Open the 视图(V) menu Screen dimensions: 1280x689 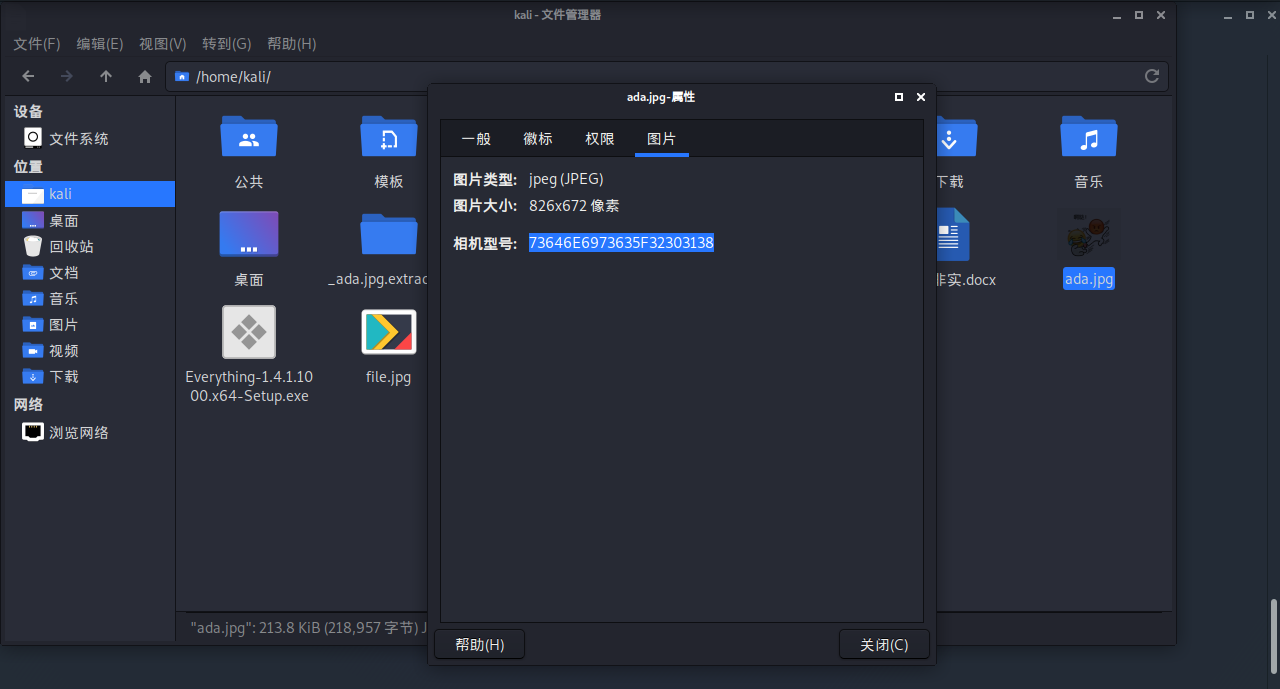tap(163, 44)
